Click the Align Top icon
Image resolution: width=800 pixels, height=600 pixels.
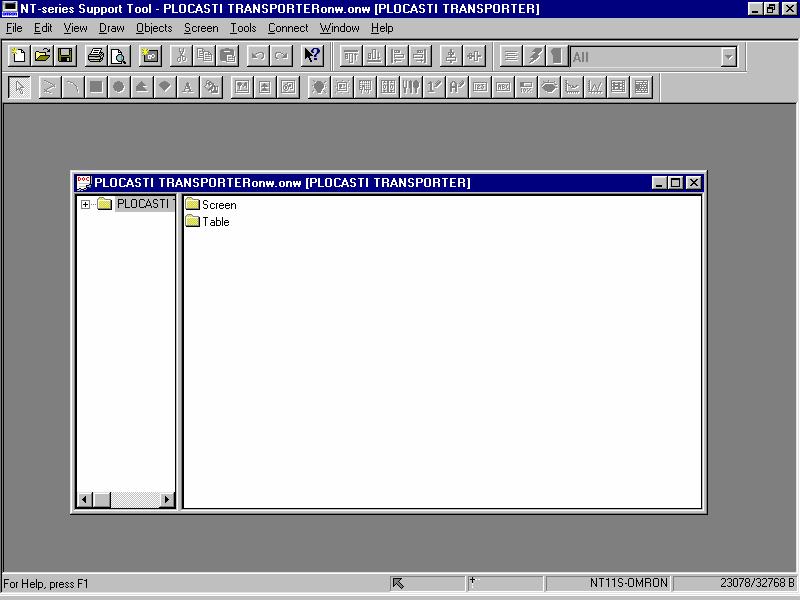tap(351, 56)
